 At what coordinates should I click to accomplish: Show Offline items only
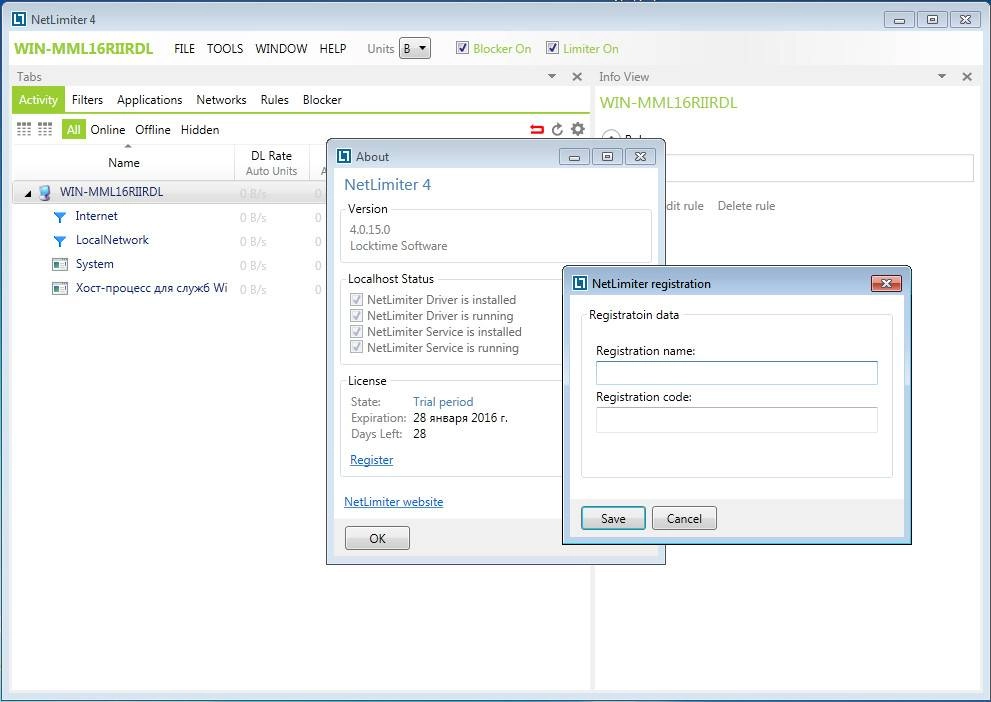coord(153,130)
